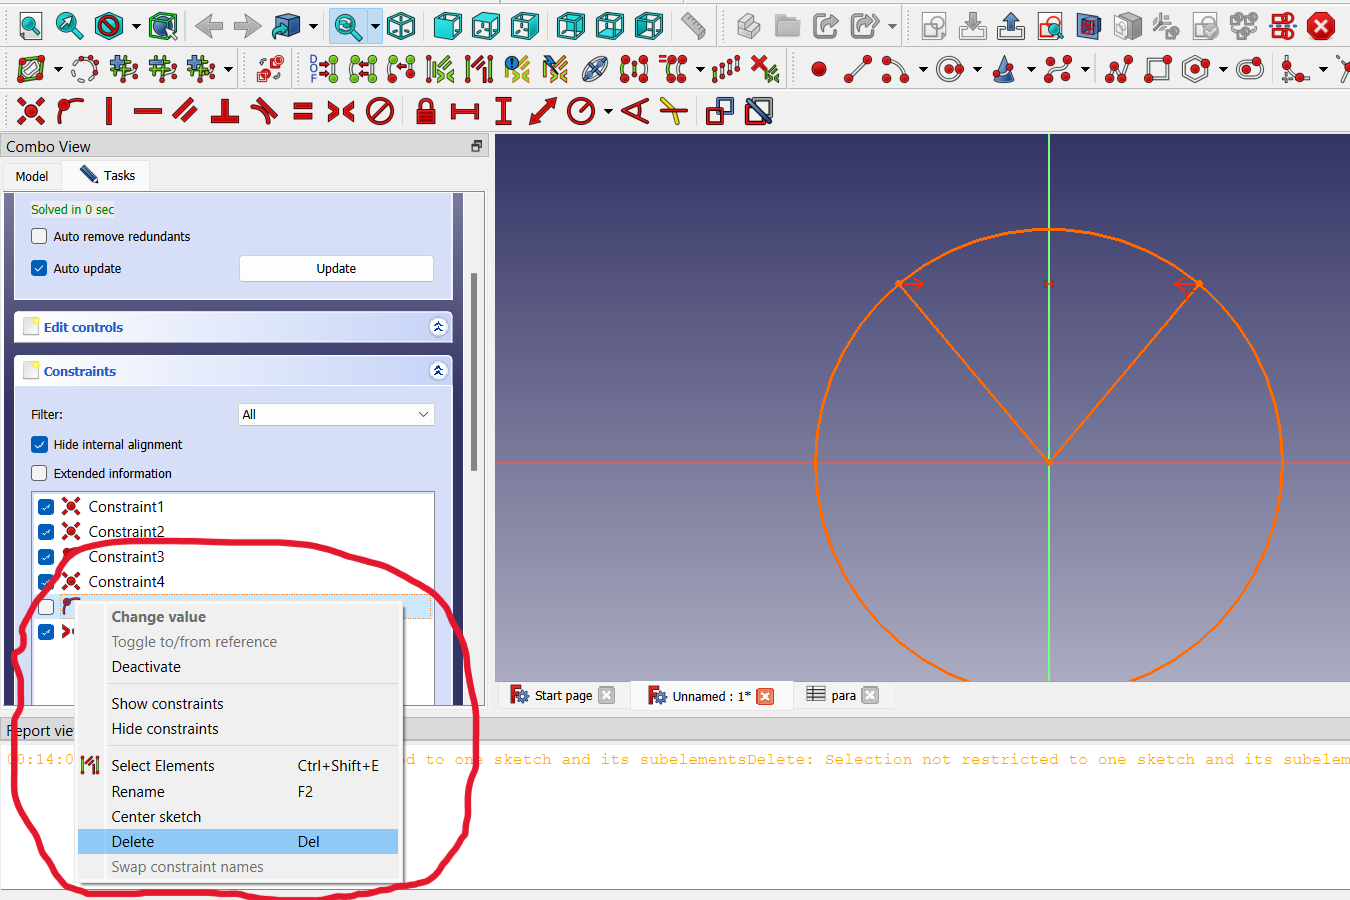Select the isometric view cube icon
This screenshot has height=900, width=1350.
tap(401, 26)
